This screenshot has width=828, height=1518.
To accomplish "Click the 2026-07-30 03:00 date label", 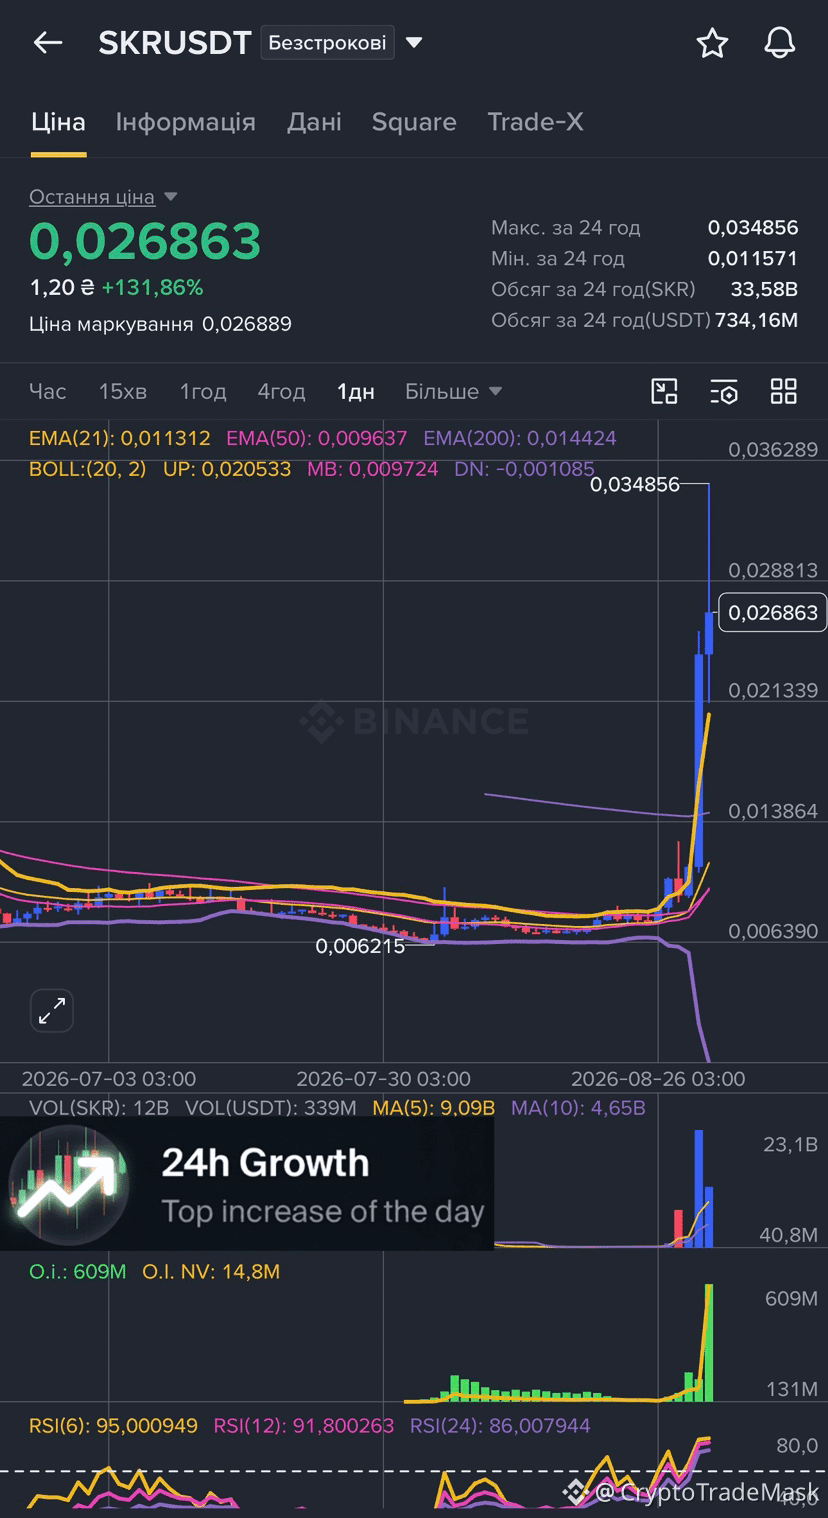I will point(384,1079).
